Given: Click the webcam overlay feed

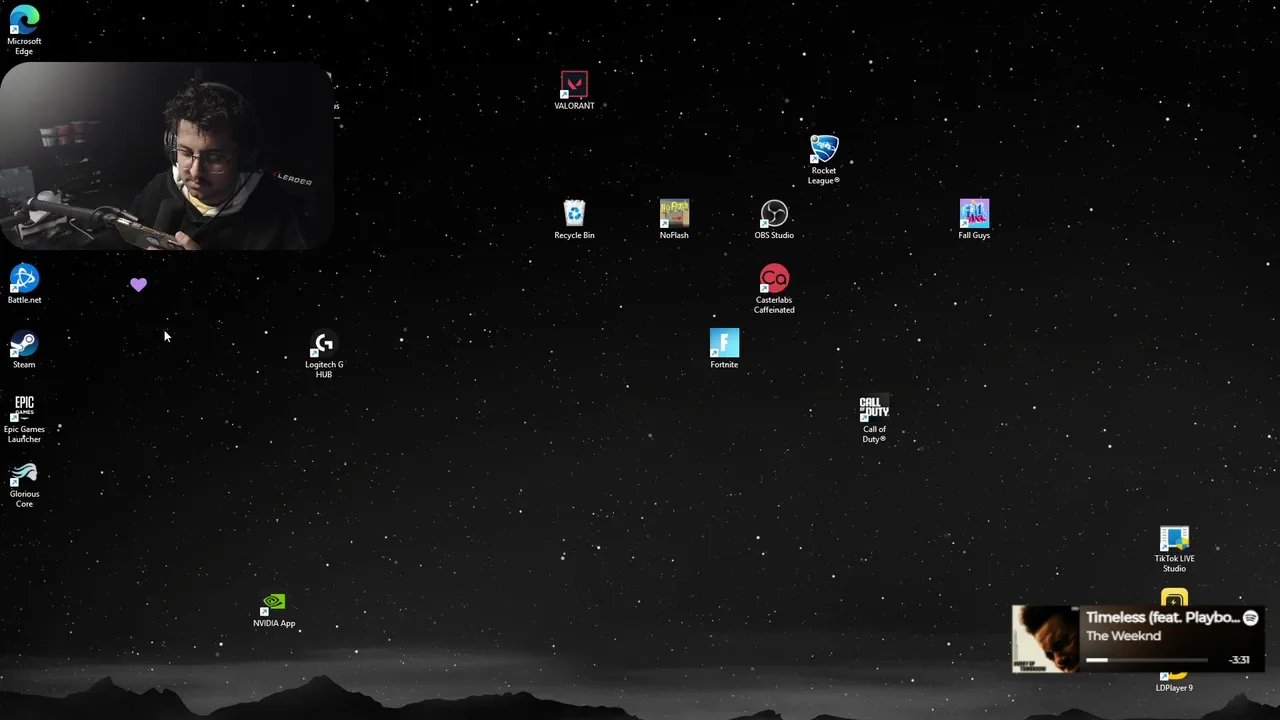Looking at the screenshot, I should [166, 156].
